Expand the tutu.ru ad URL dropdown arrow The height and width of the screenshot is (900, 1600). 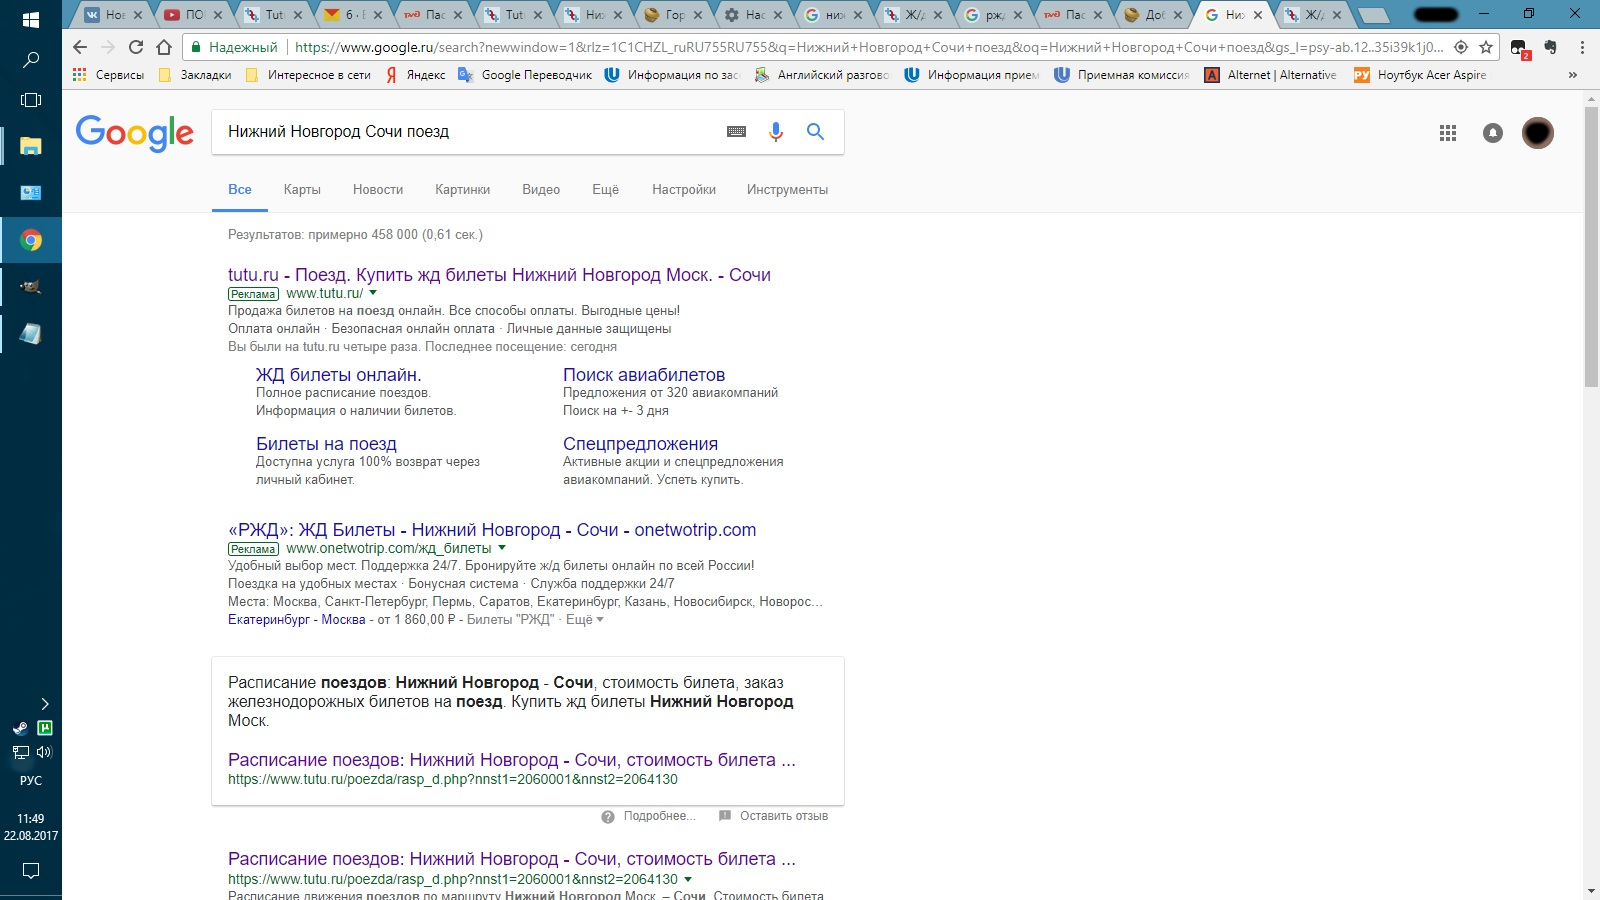click(373, 293)
